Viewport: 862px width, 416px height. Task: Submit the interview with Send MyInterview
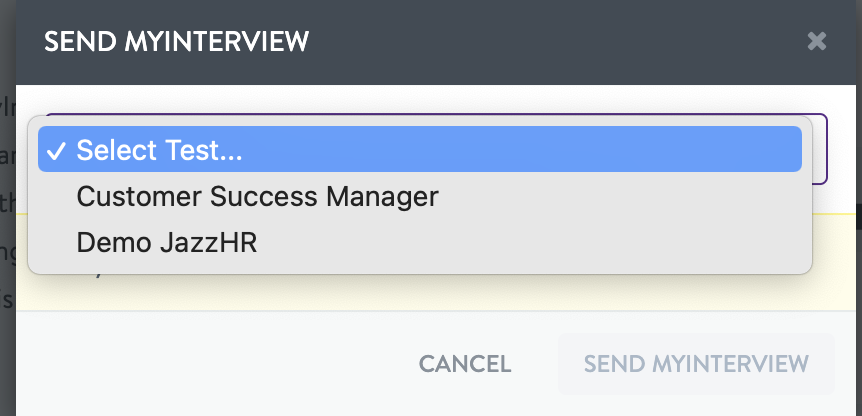[696, 364]
